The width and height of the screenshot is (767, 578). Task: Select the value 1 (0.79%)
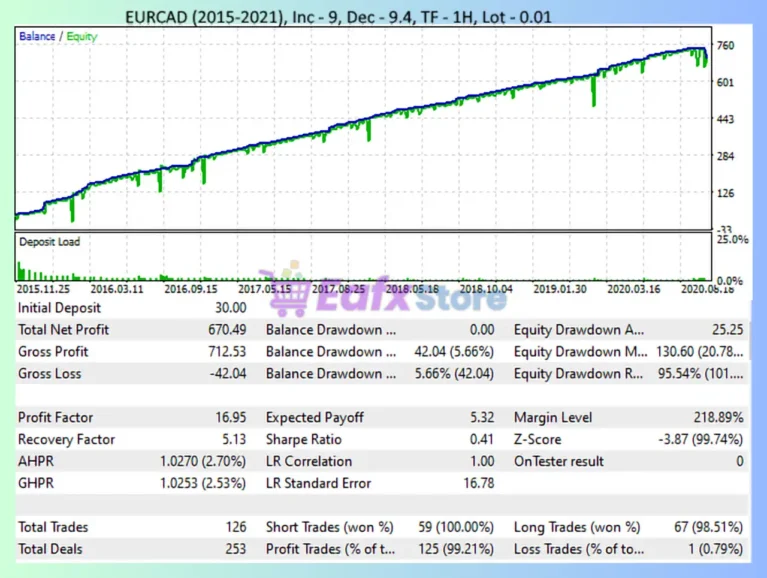tap(716, 549)
